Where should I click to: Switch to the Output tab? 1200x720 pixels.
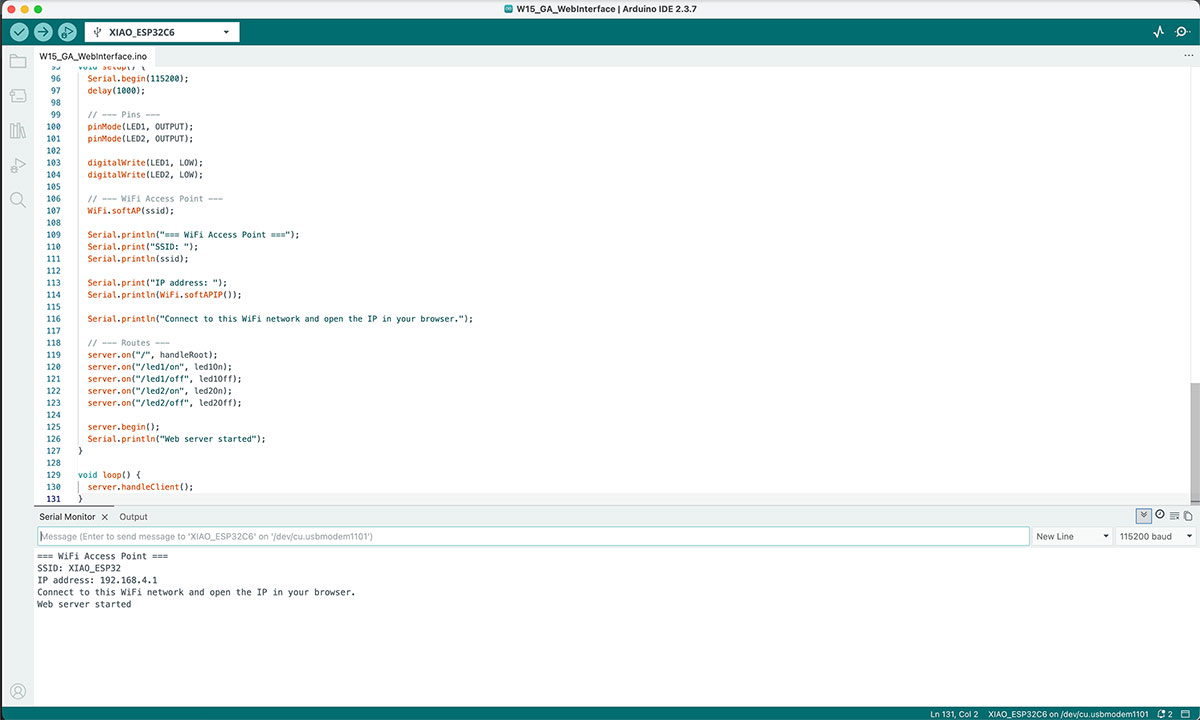(133, 517)
